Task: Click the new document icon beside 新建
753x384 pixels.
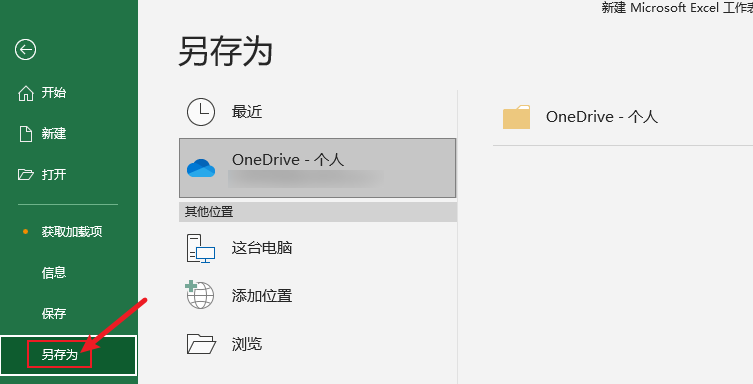Action: tap(25, 134)
